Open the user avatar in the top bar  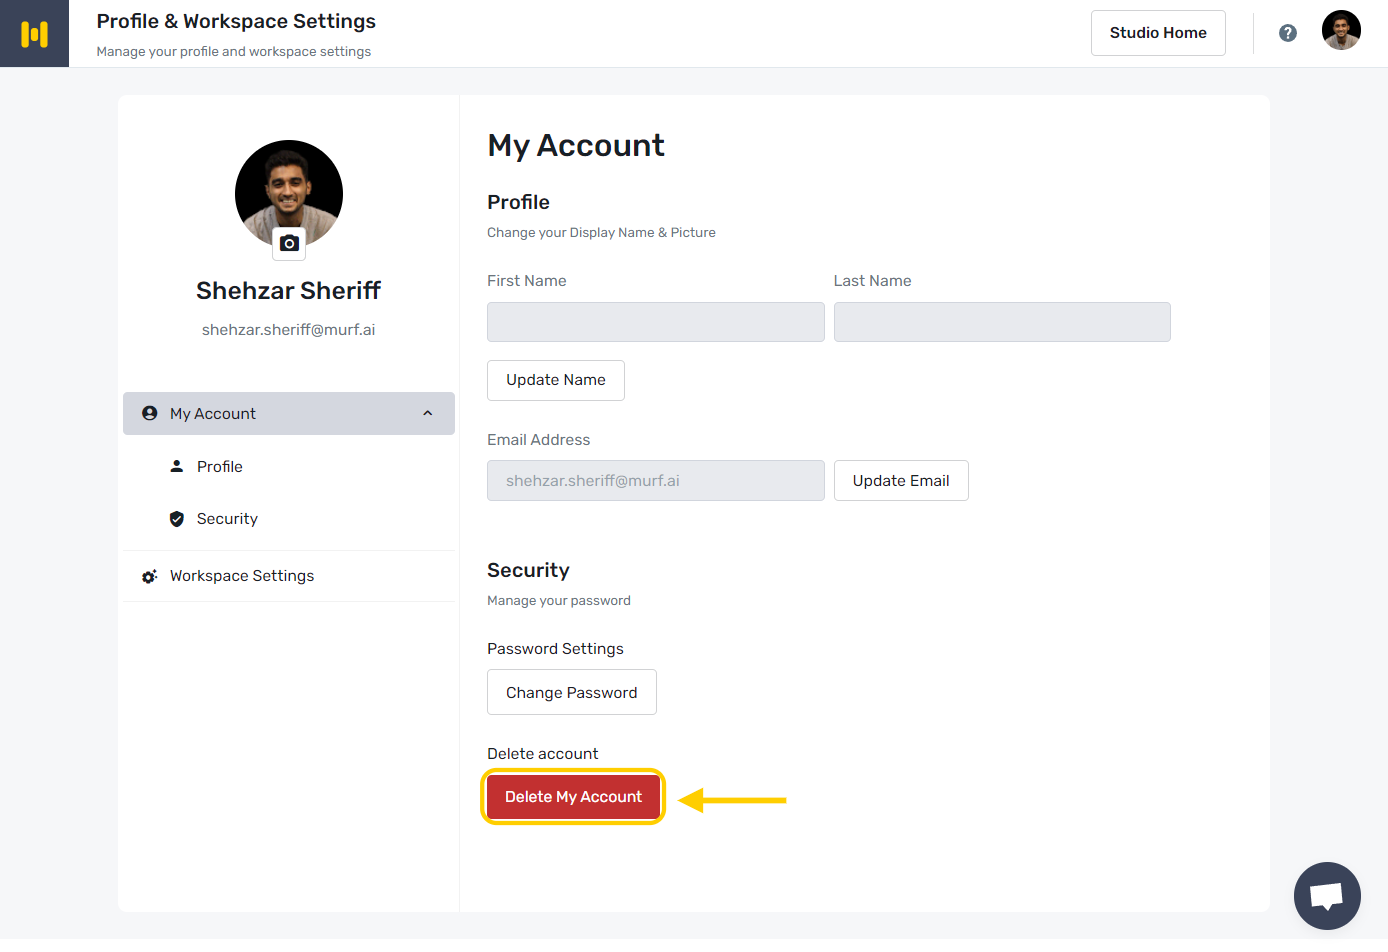tap(1341, 30)
